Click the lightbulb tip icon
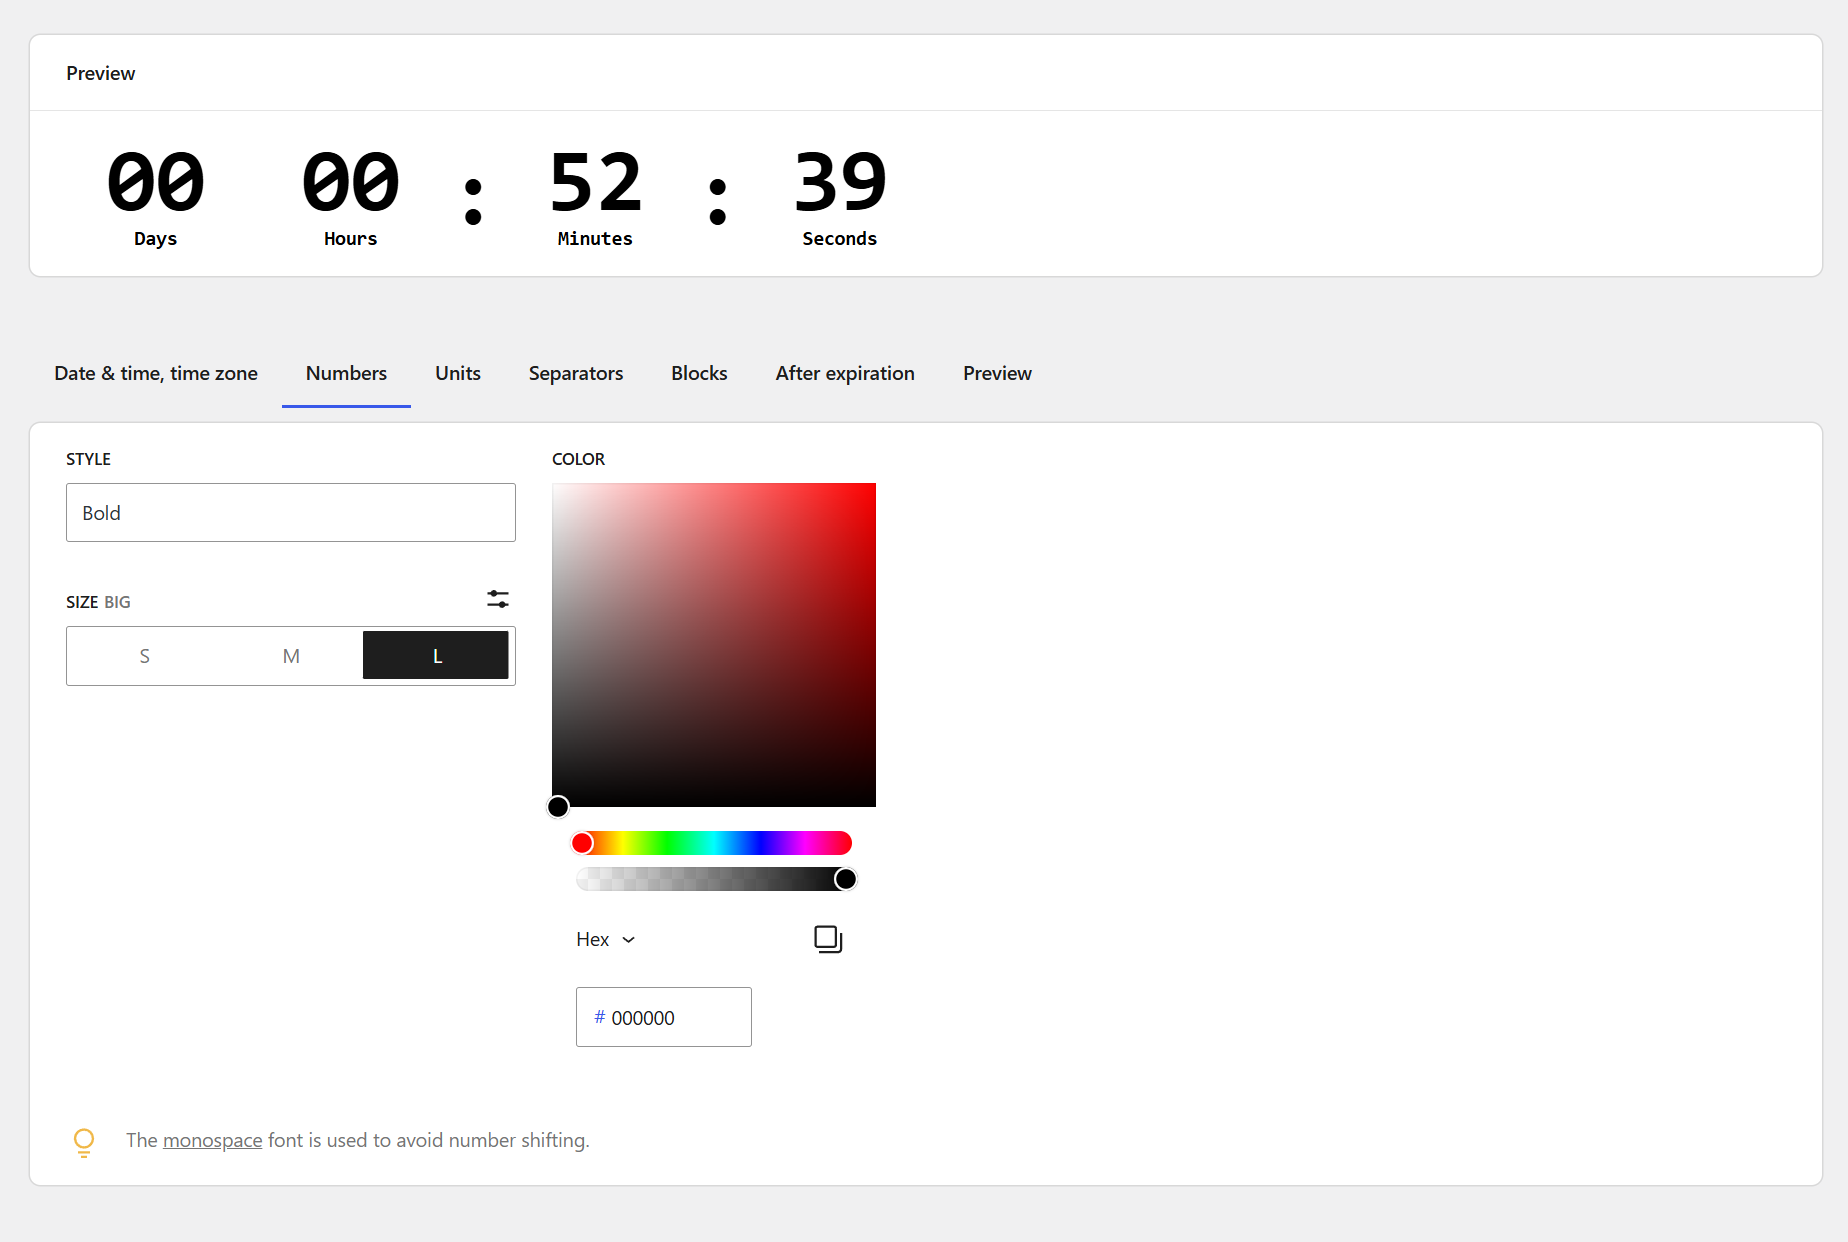Screen dimensions: 1848x1242 click(x=84, y=1142)
